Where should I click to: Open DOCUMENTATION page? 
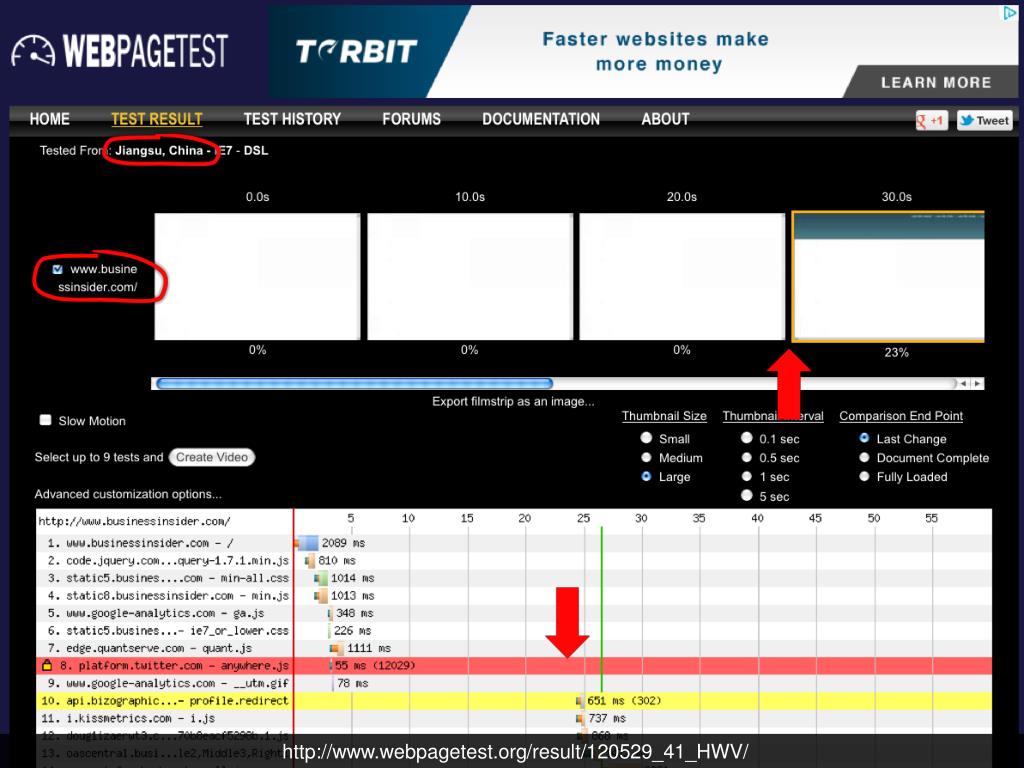click(541, 119)
